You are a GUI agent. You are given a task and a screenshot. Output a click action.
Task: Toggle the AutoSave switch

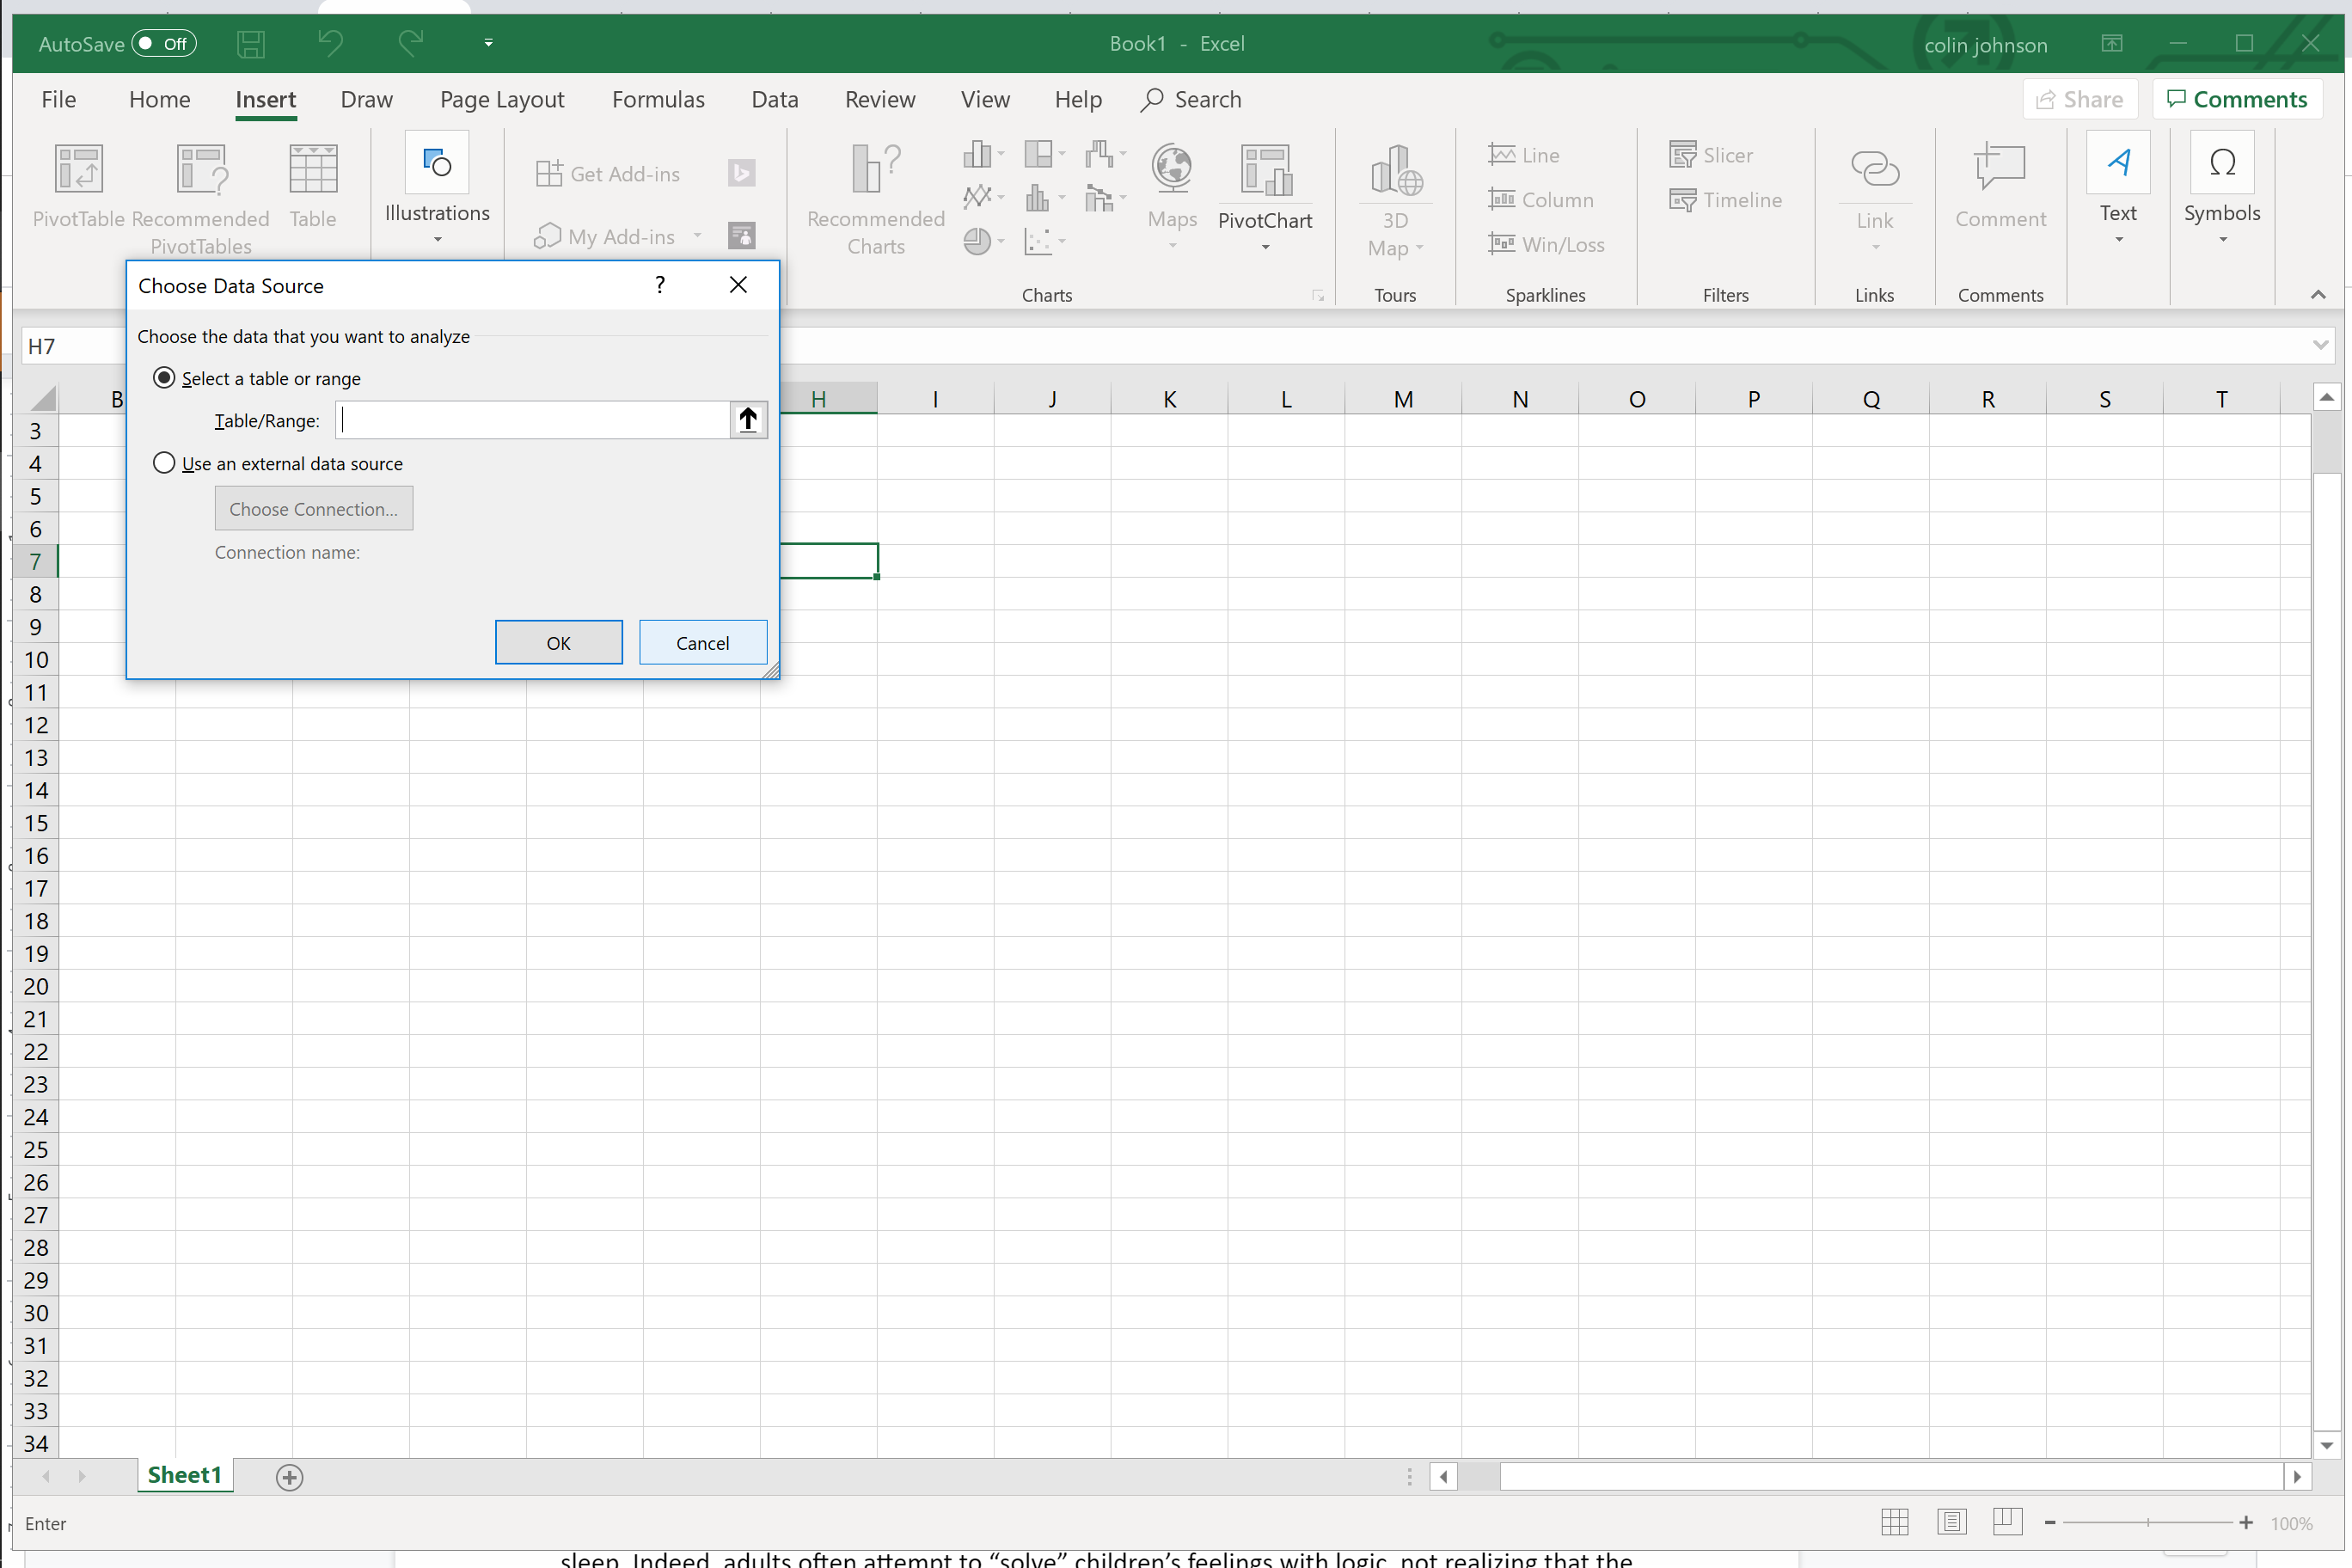[x=164, y=43]
